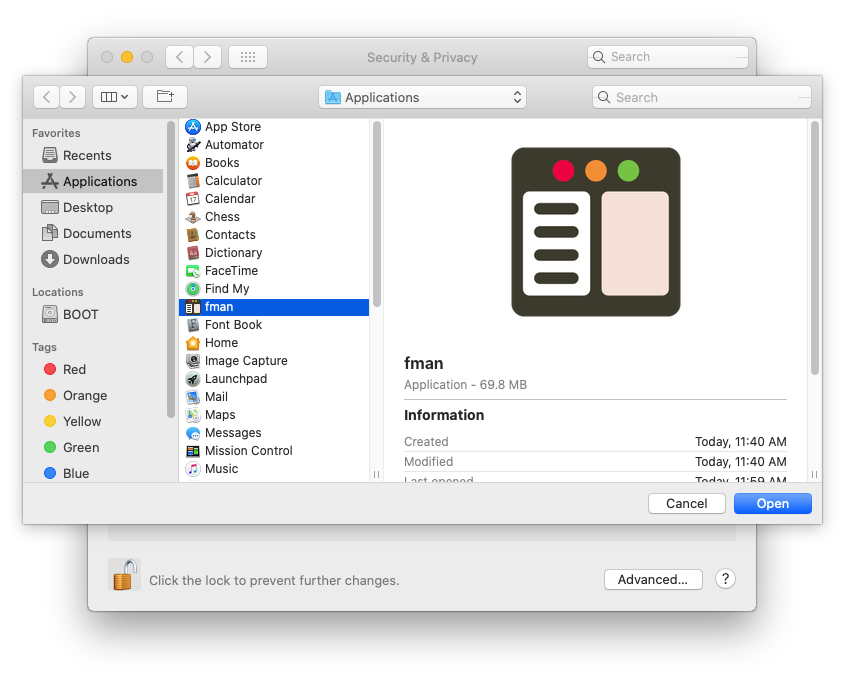The image size is (845, 685).
Task: Open help with the question mark button
Action: point(725,579)
